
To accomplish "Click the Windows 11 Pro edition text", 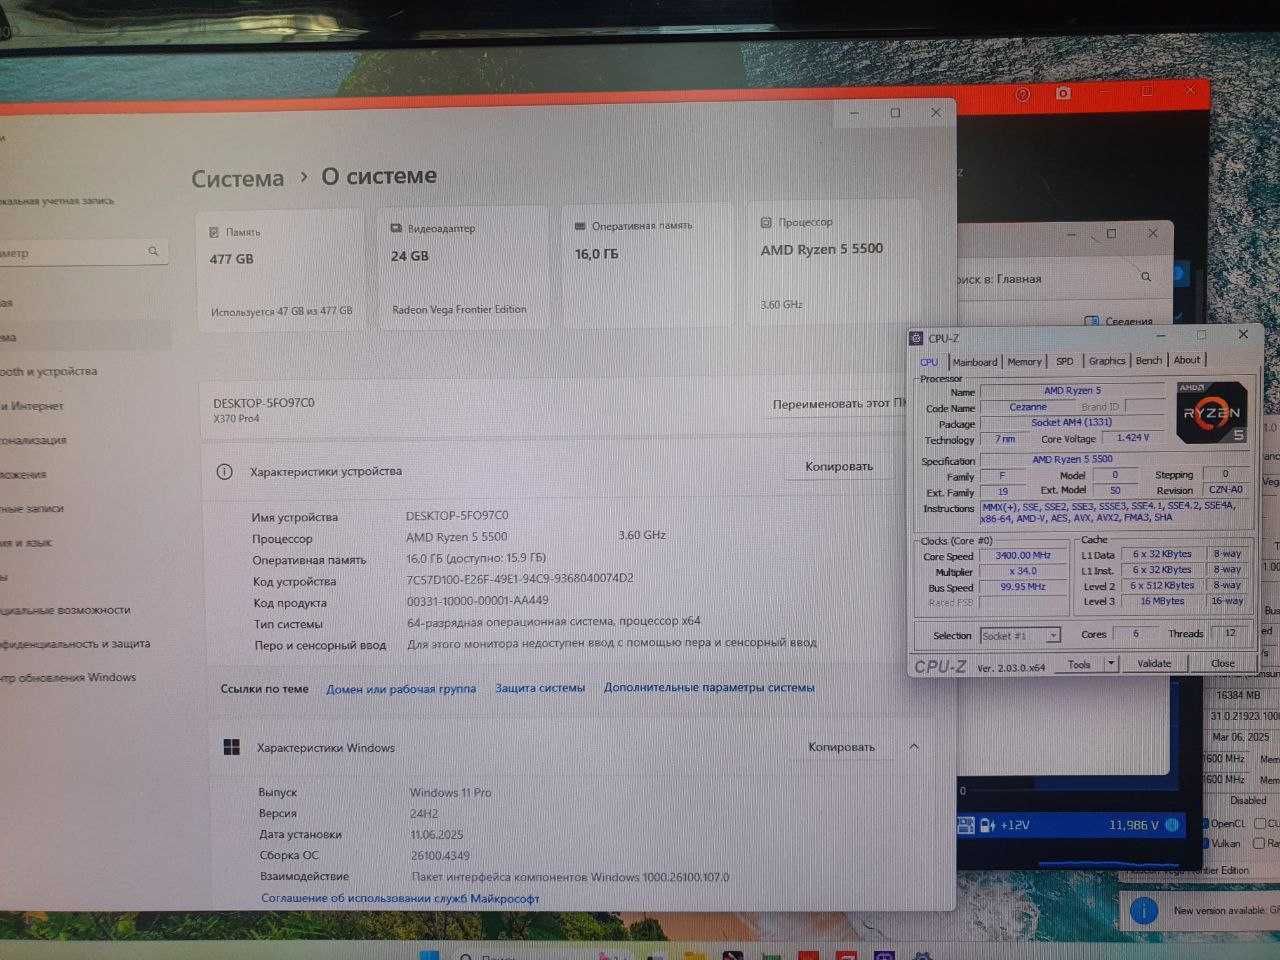I will (x=450, y=792).
